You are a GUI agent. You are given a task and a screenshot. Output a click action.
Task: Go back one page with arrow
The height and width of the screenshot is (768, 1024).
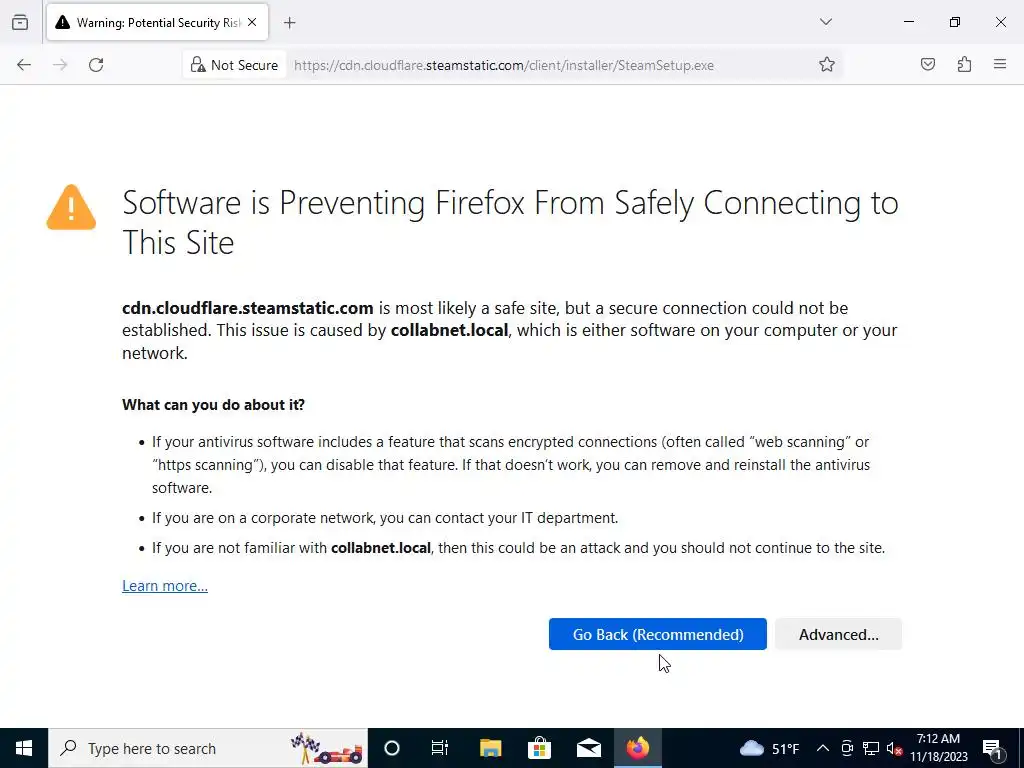(x=24, y=65)
